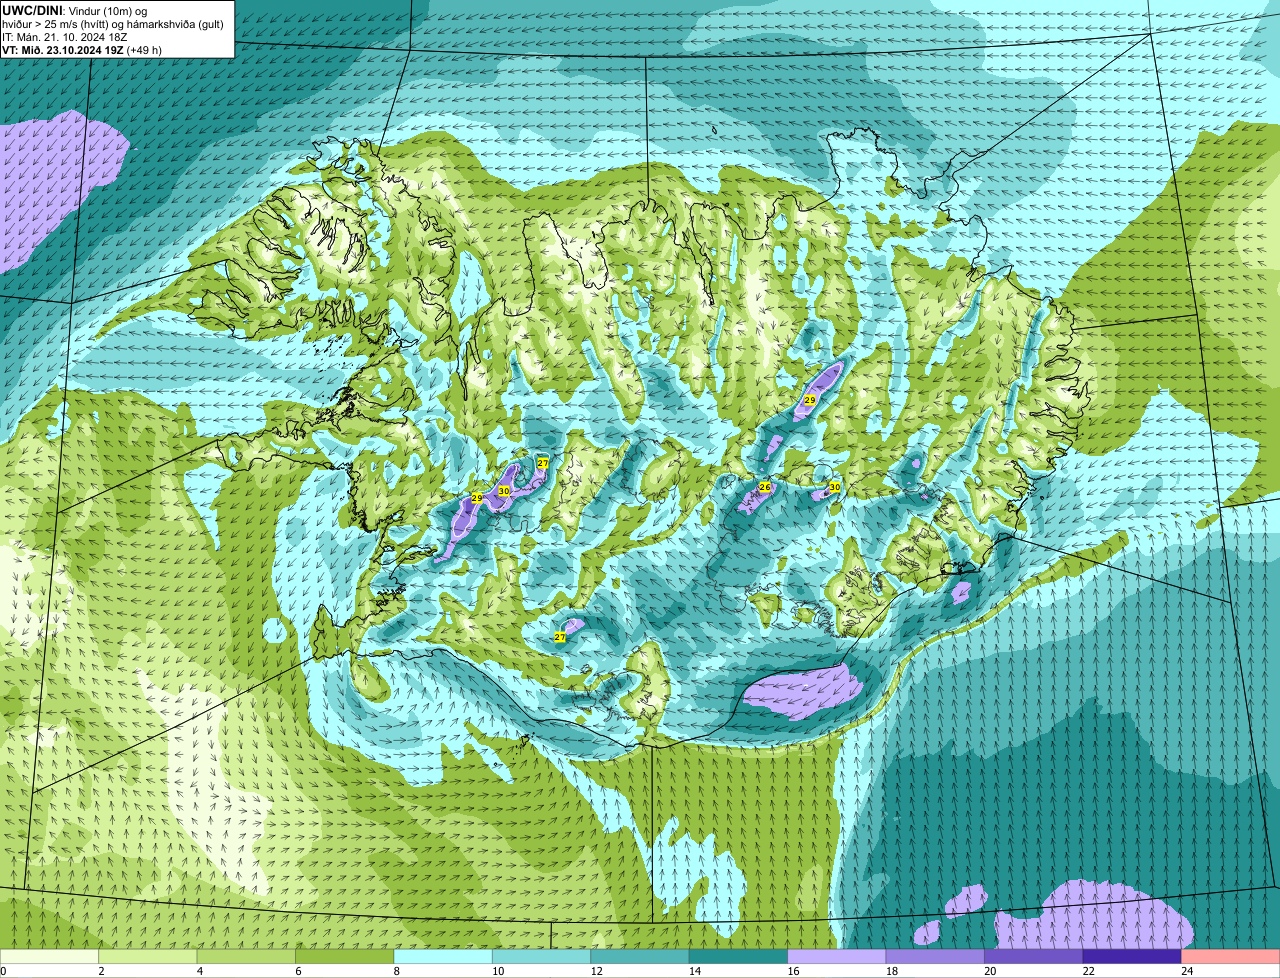Viewport: 1280px width, 978px height.
Task: Pick the 22–24 m/s dark indigo legend swatch
Action: pos(1132,956)
